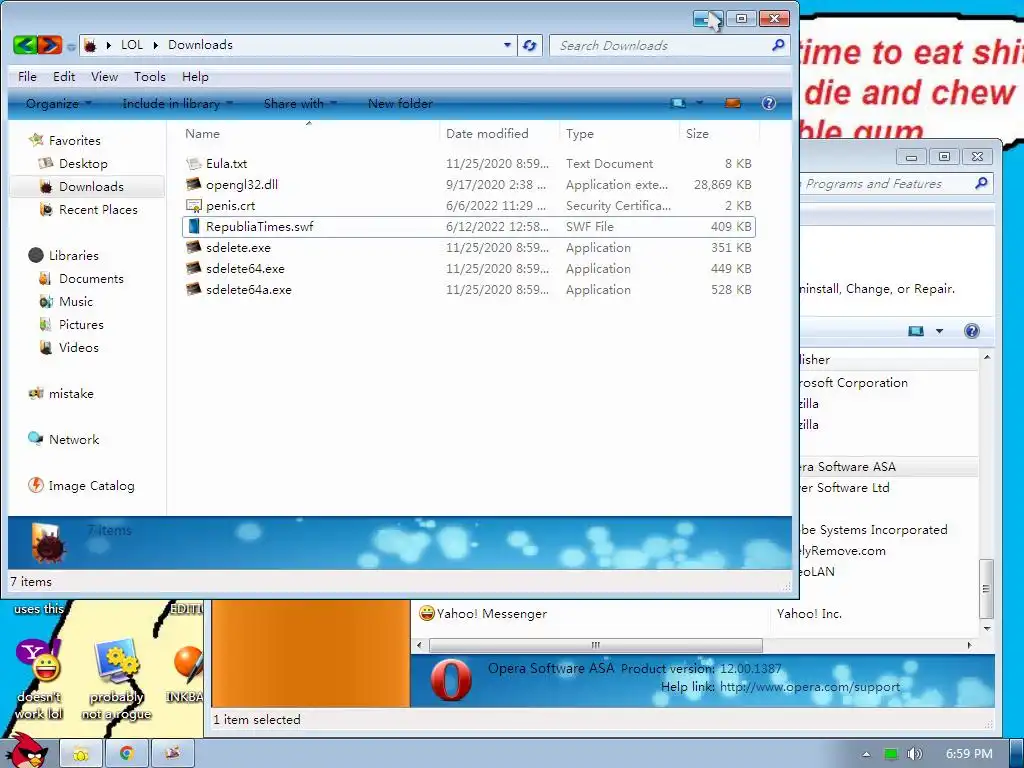Click the 6:59 PM clock
This screenshot has width=1024, height=768.
pyautogui.click(x=969, y=754)
